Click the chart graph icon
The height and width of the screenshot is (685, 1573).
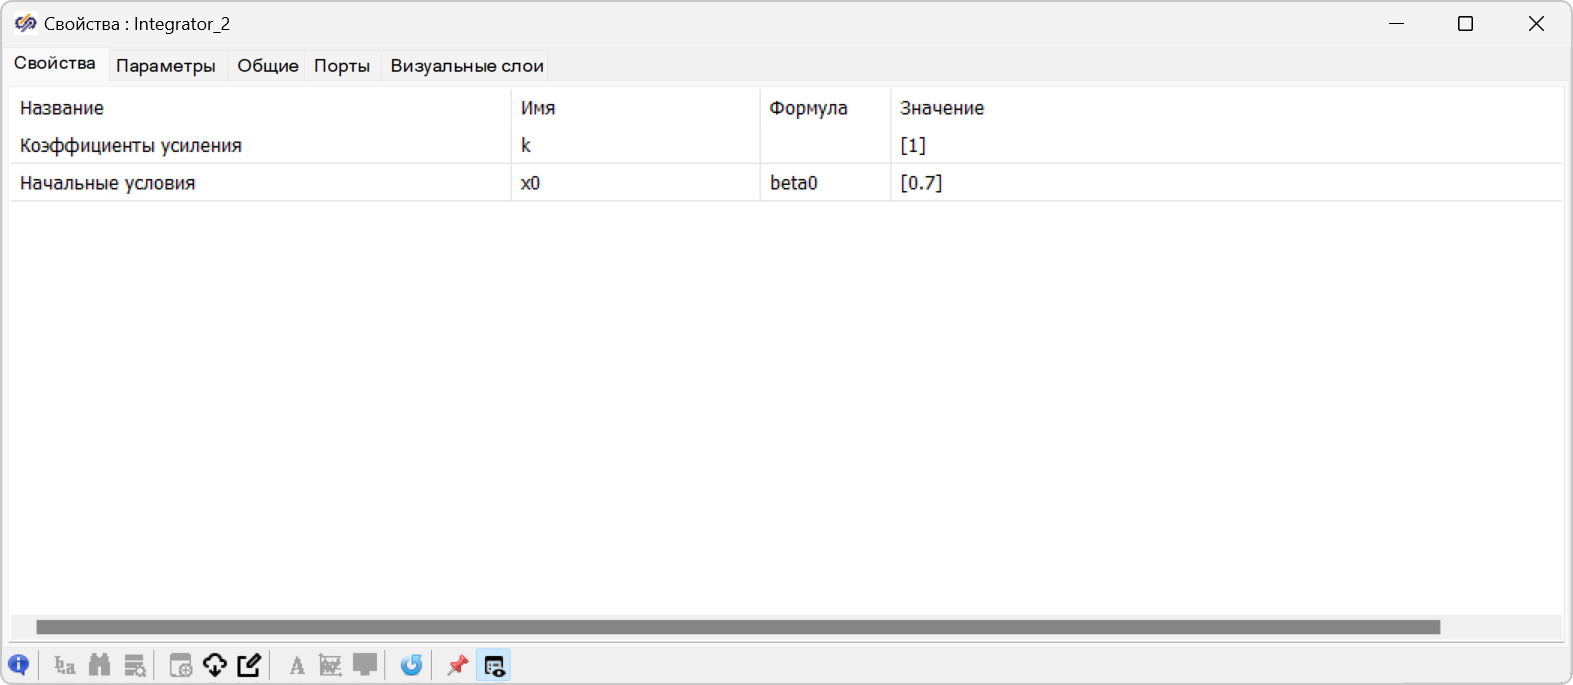(330, 665)
